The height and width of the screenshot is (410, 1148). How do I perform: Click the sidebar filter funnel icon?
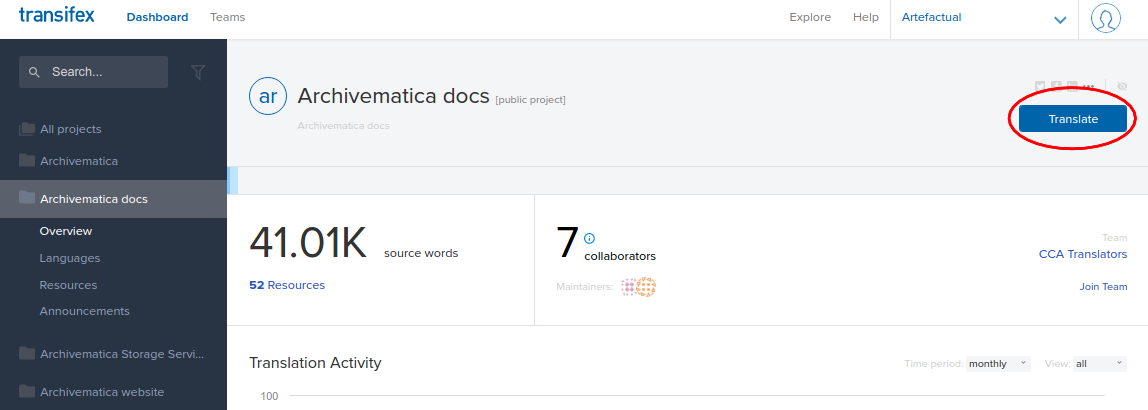click(198, 72)
